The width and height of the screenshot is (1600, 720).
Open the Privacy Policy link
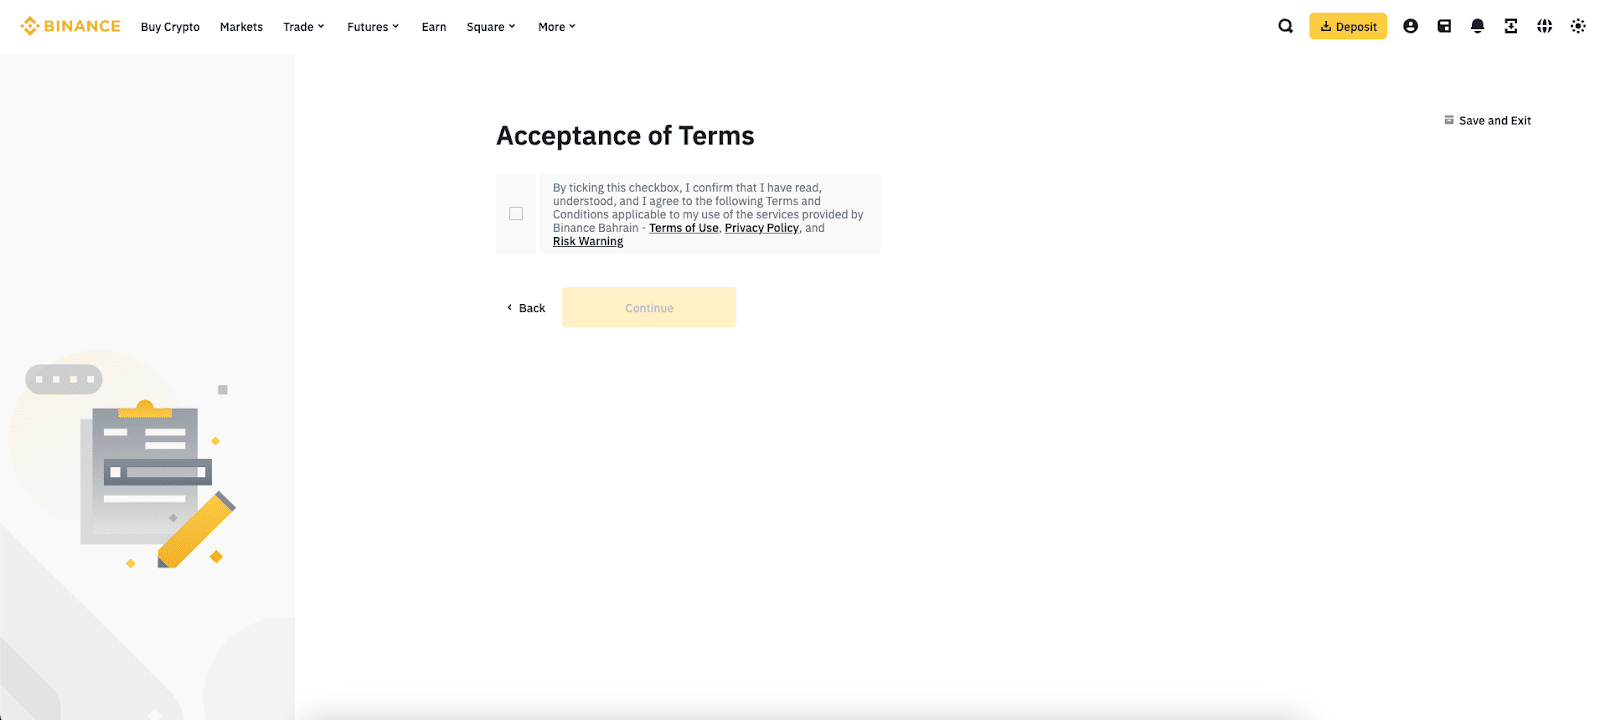click(761, 228)
